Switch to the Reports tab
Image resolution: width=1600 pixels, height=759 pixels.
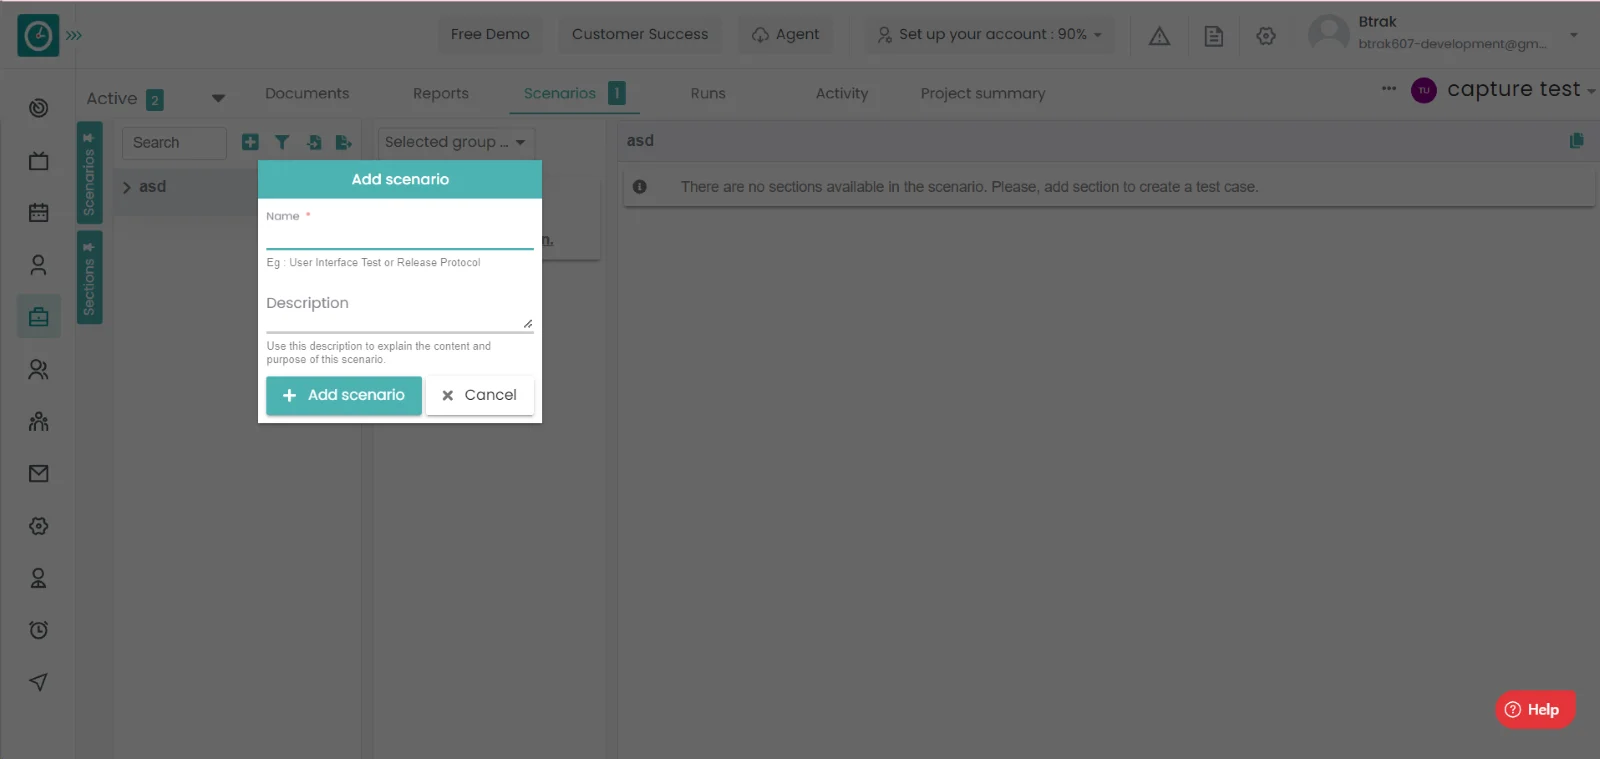[441, 93]
